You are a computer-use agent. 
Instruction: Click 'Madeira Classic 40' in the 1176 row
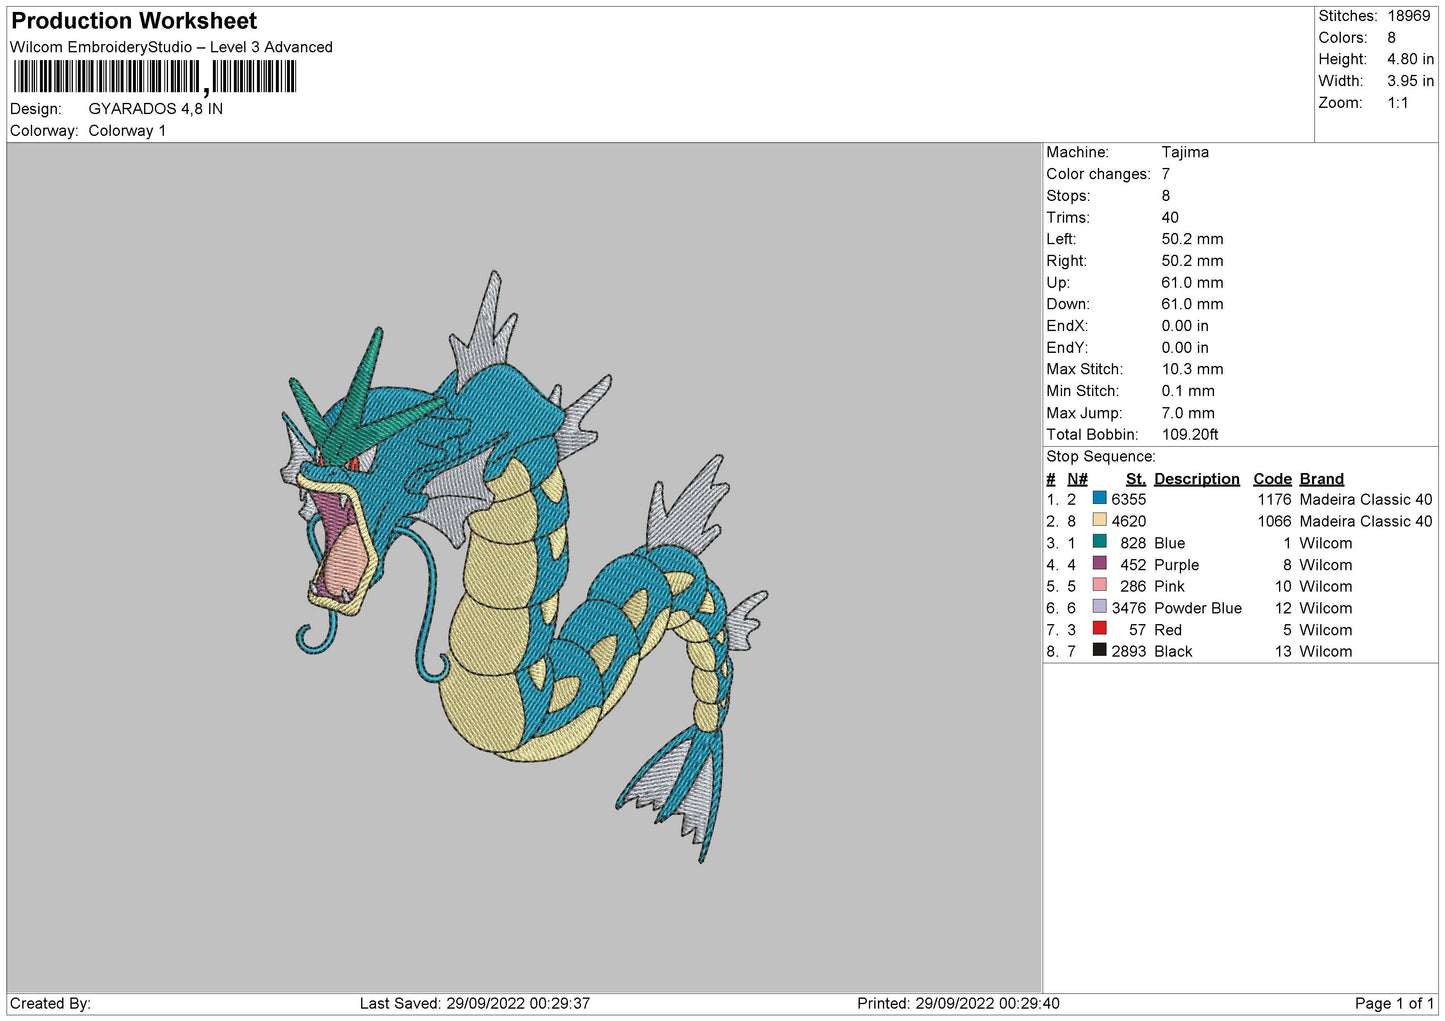1365,500
